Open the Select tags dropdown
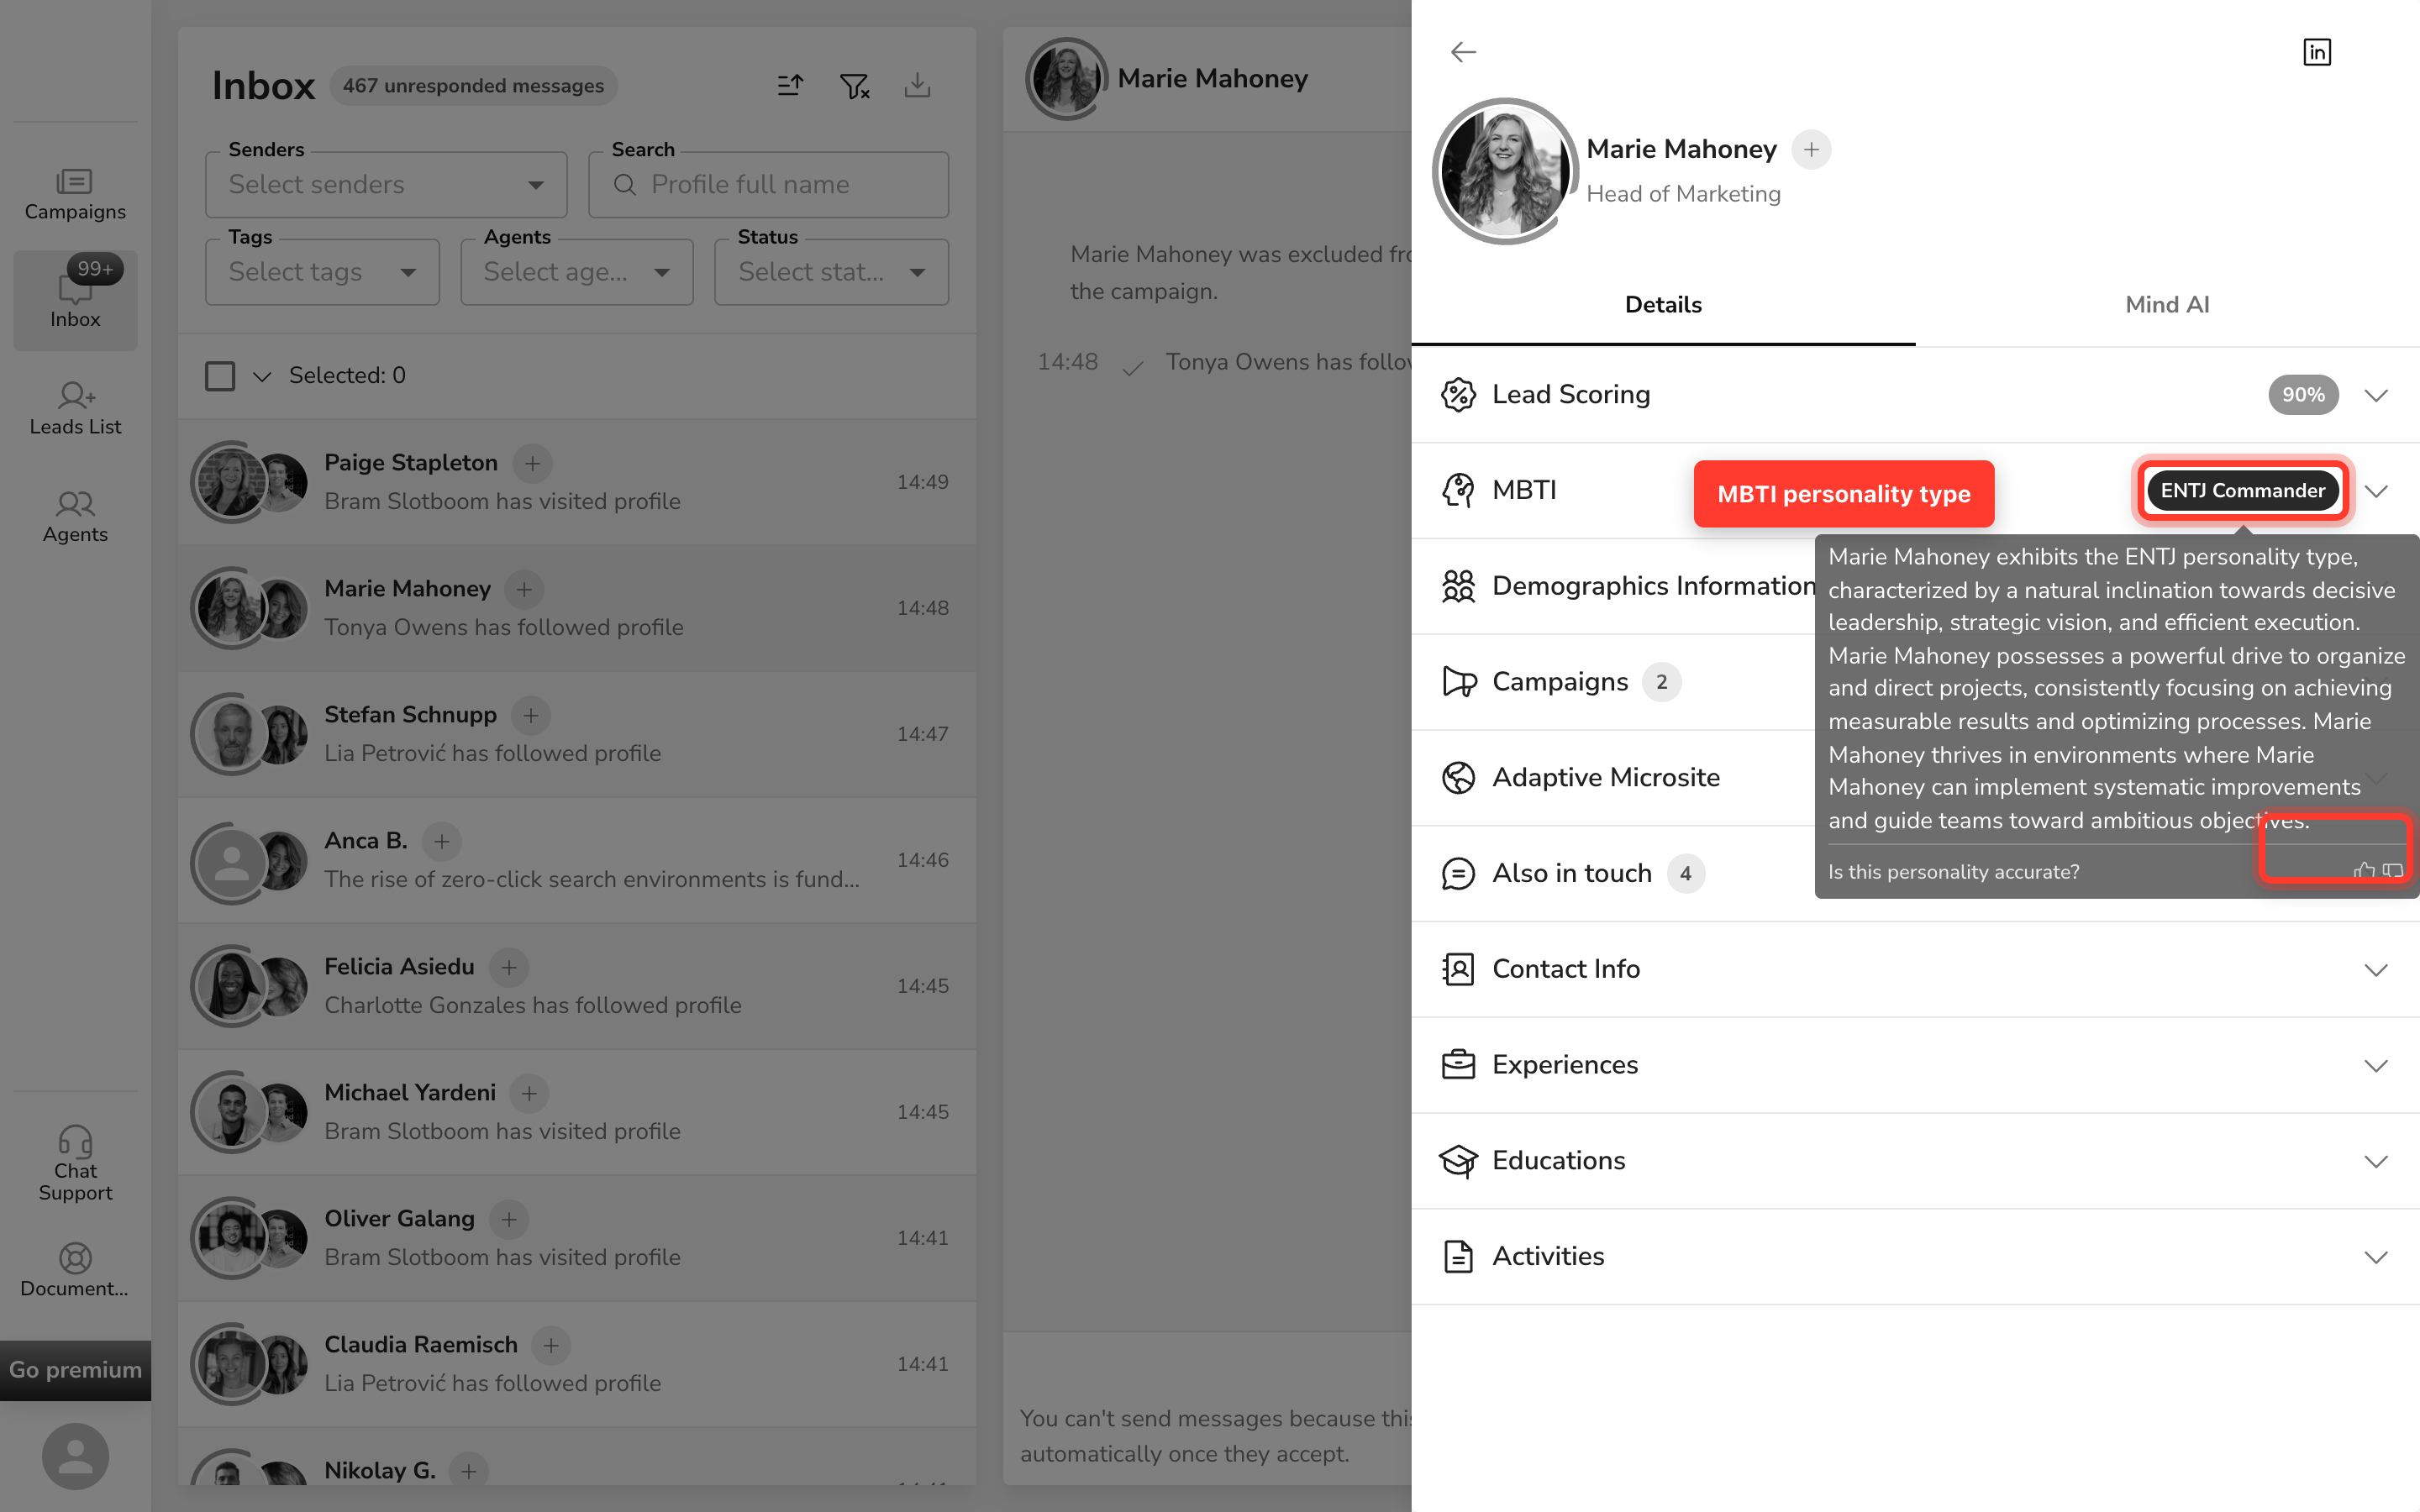Screen dimensions: 2420x1512 pyautogui.click(x=322, y=272)
